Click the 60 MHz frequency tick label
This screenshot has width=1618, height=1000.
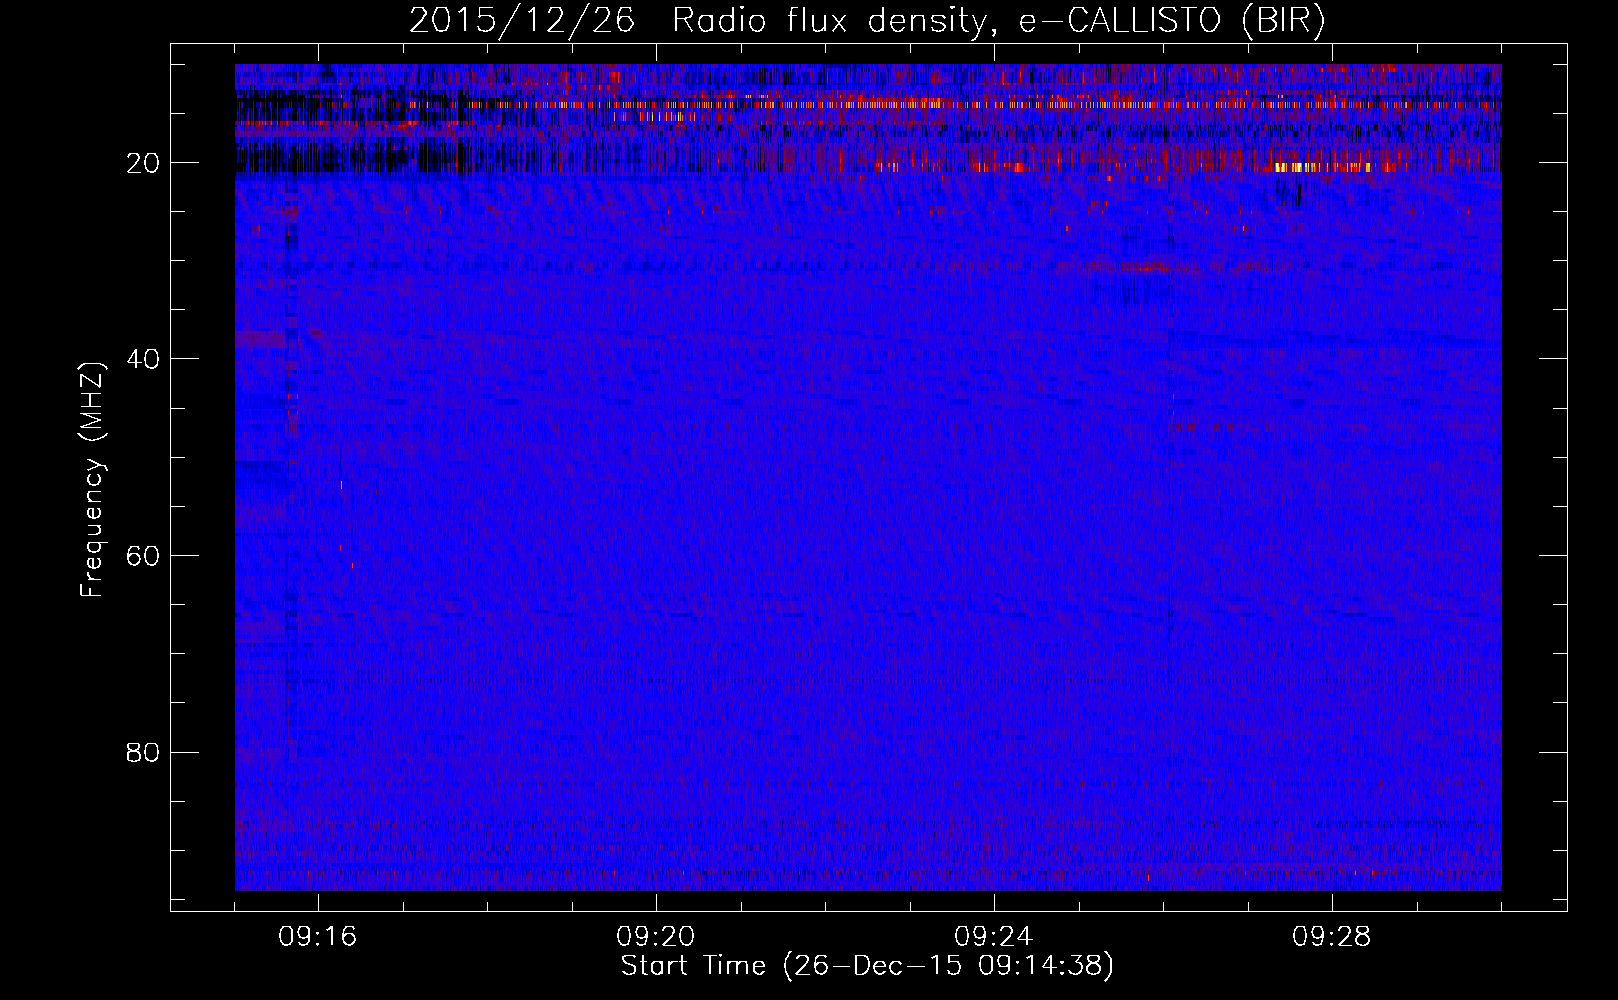click(x=143, y=556)
